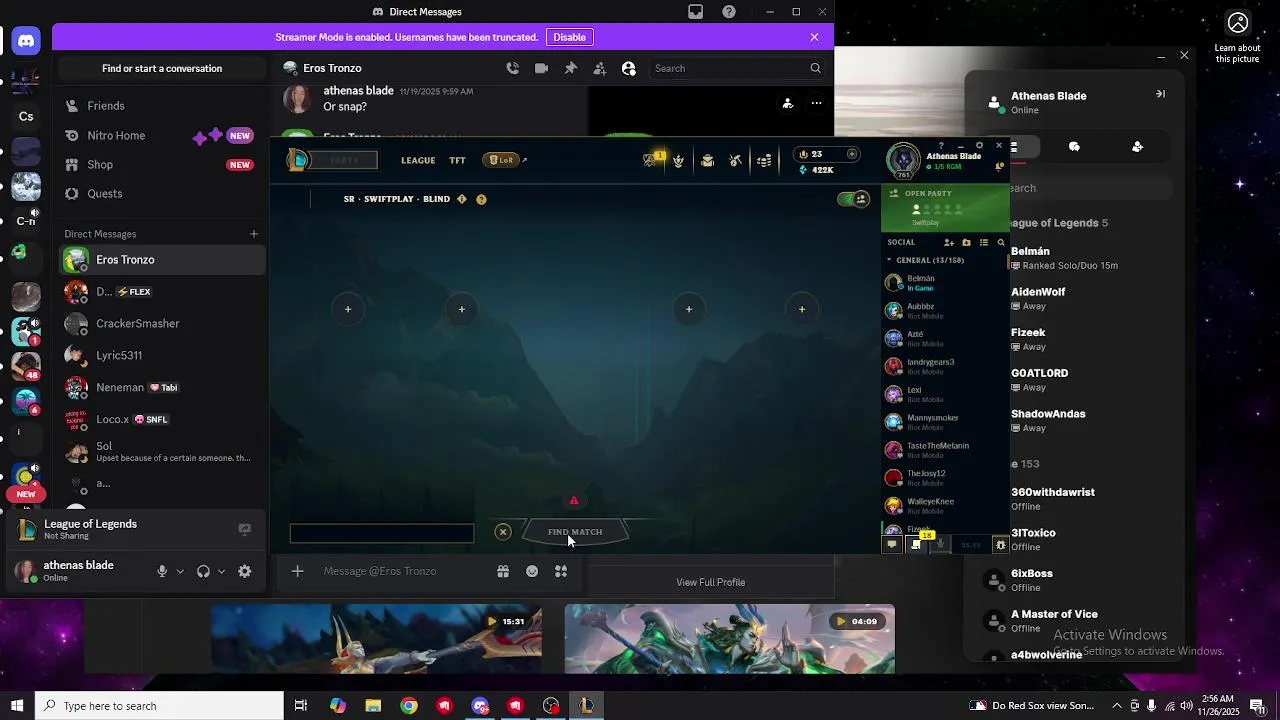Screen dimensions: 1280x720
Task: Cancel lobby with X button
Action: (503, 532)
